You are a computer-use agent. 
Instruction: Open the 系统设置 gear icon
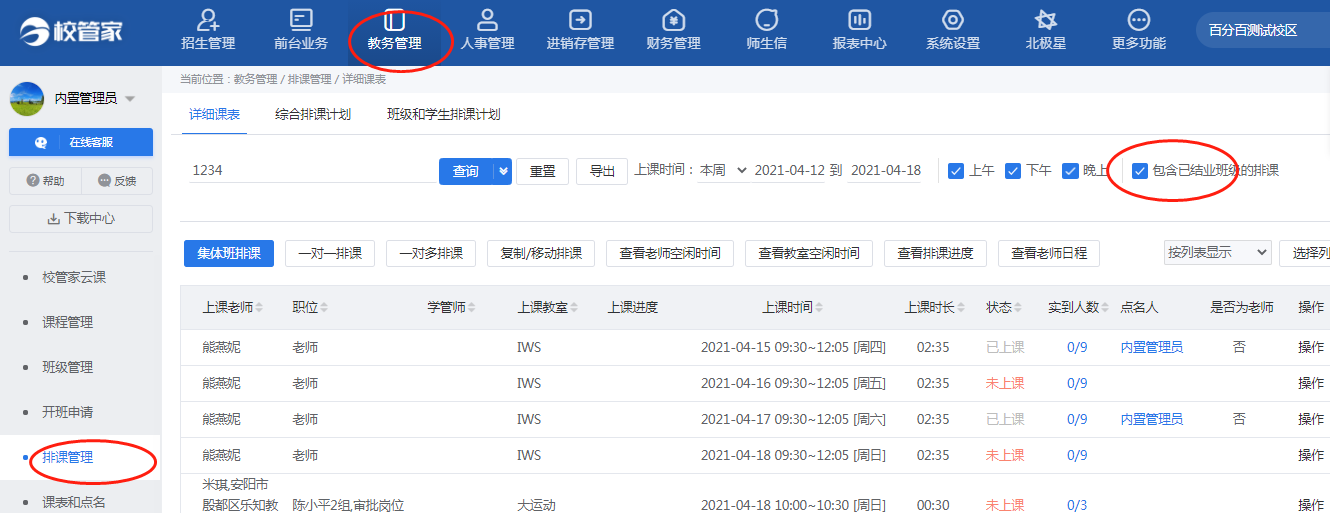pyautogui.click(x=952, y=19)
